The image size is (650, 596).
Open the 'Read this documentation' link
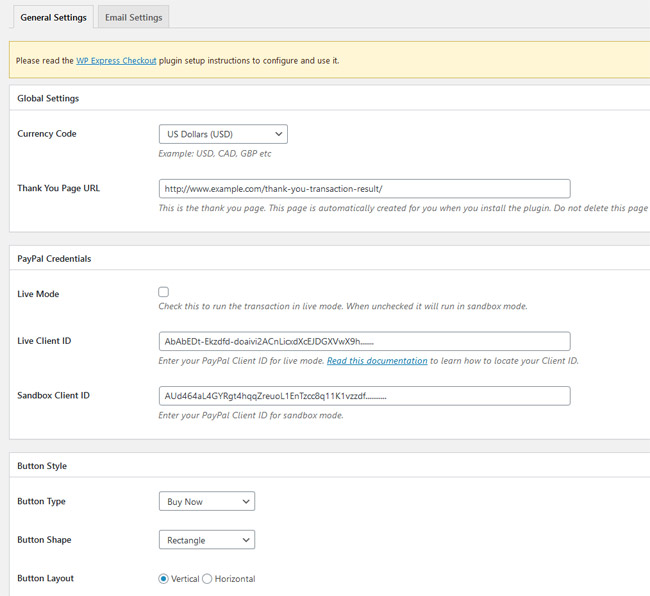pos(377,361)
